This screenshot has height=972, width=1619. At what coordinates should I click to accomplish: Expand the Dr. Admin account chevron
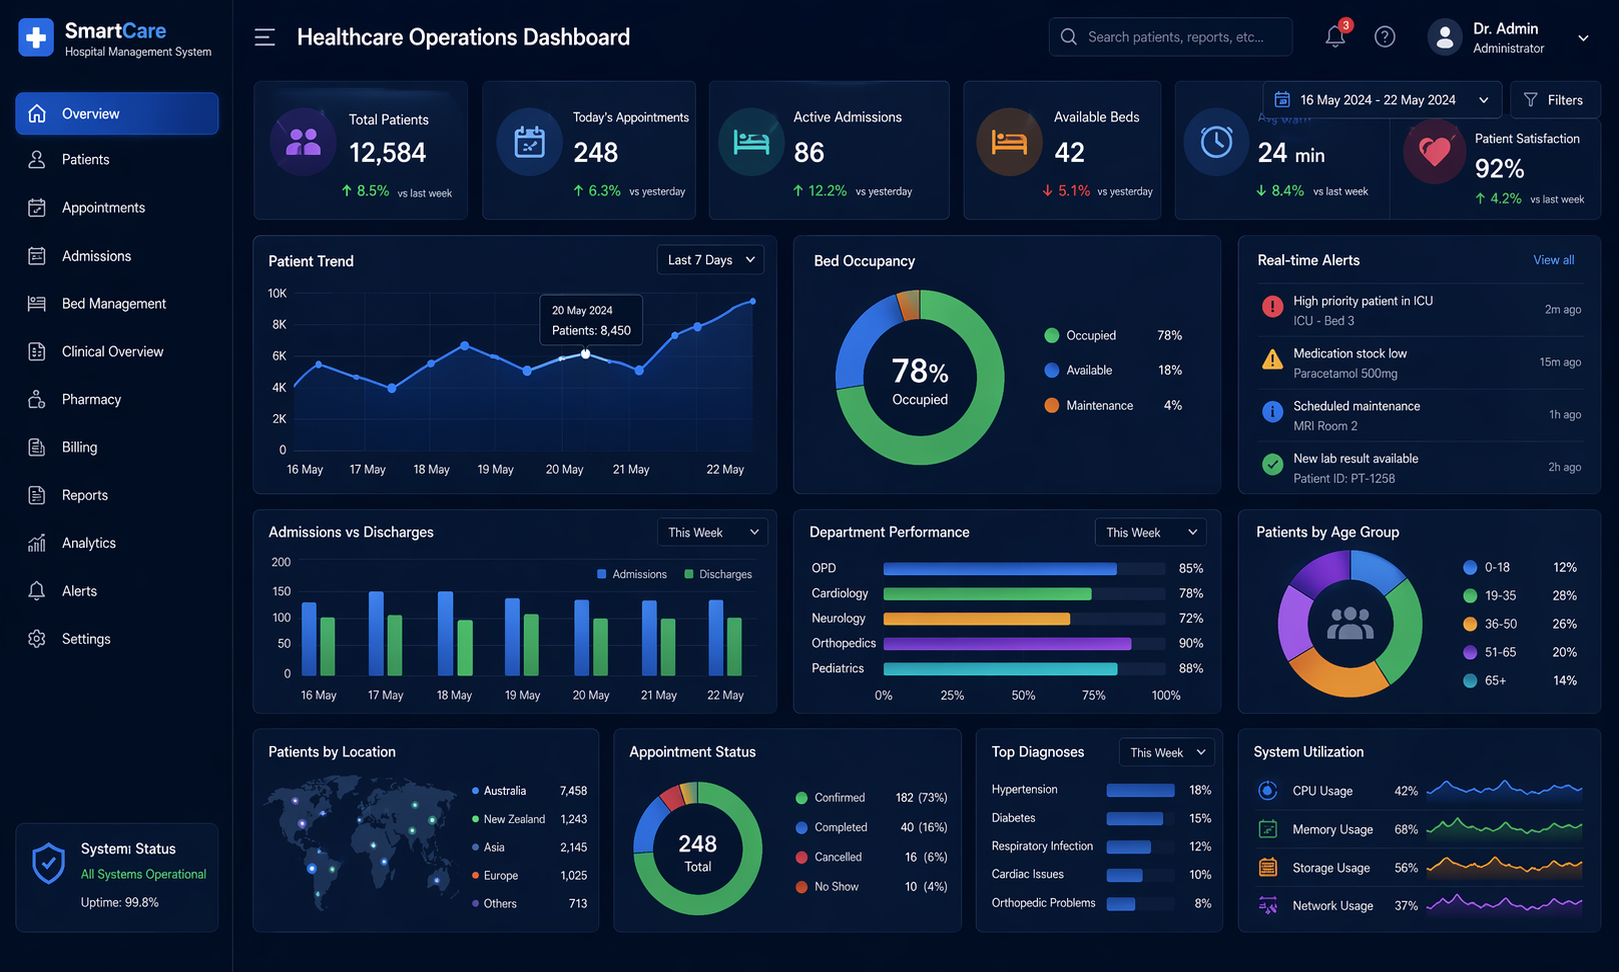(x=1583, y=38)
